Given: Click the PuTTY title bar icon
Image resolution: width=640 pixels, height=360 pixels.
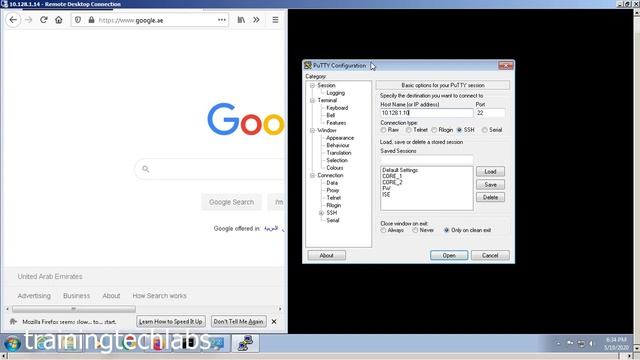Looking at the screenshot, I should 308,65.
